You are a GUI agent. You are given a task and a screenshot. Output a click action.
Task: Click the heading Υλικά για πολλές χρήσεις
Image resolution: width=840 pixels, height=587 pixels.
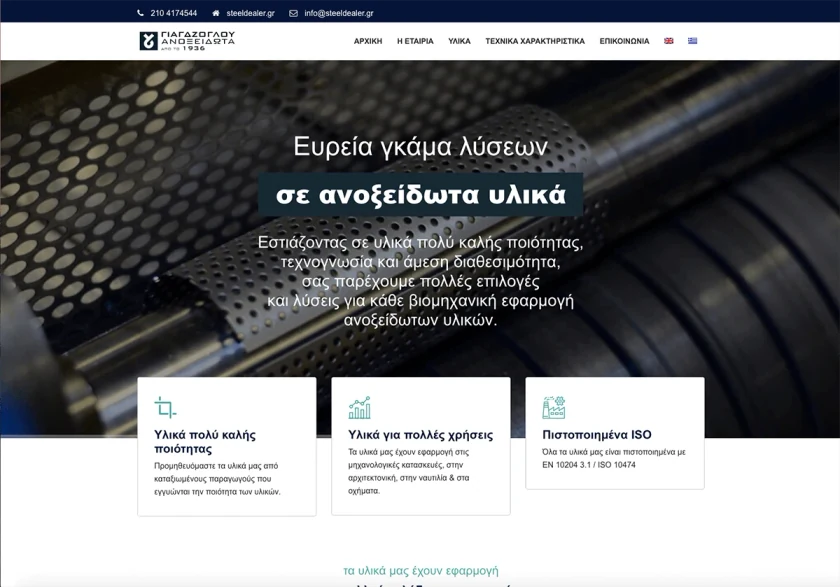(421, 435)
